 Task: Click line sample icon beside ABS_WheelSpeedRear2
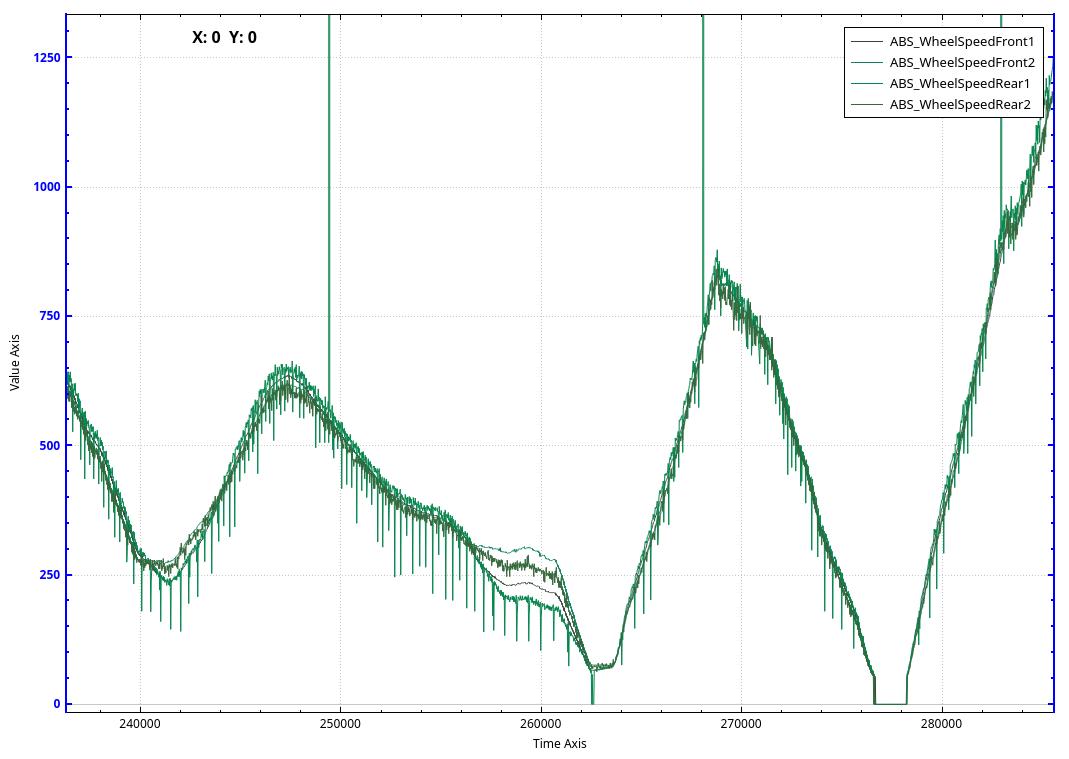(x=866, y=105)
